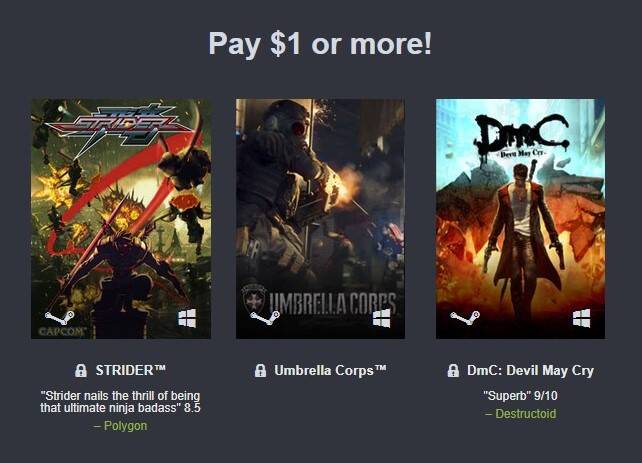
Task: Open the STRIDER cover art thumbnail
Action: click(x=121, y=219)
